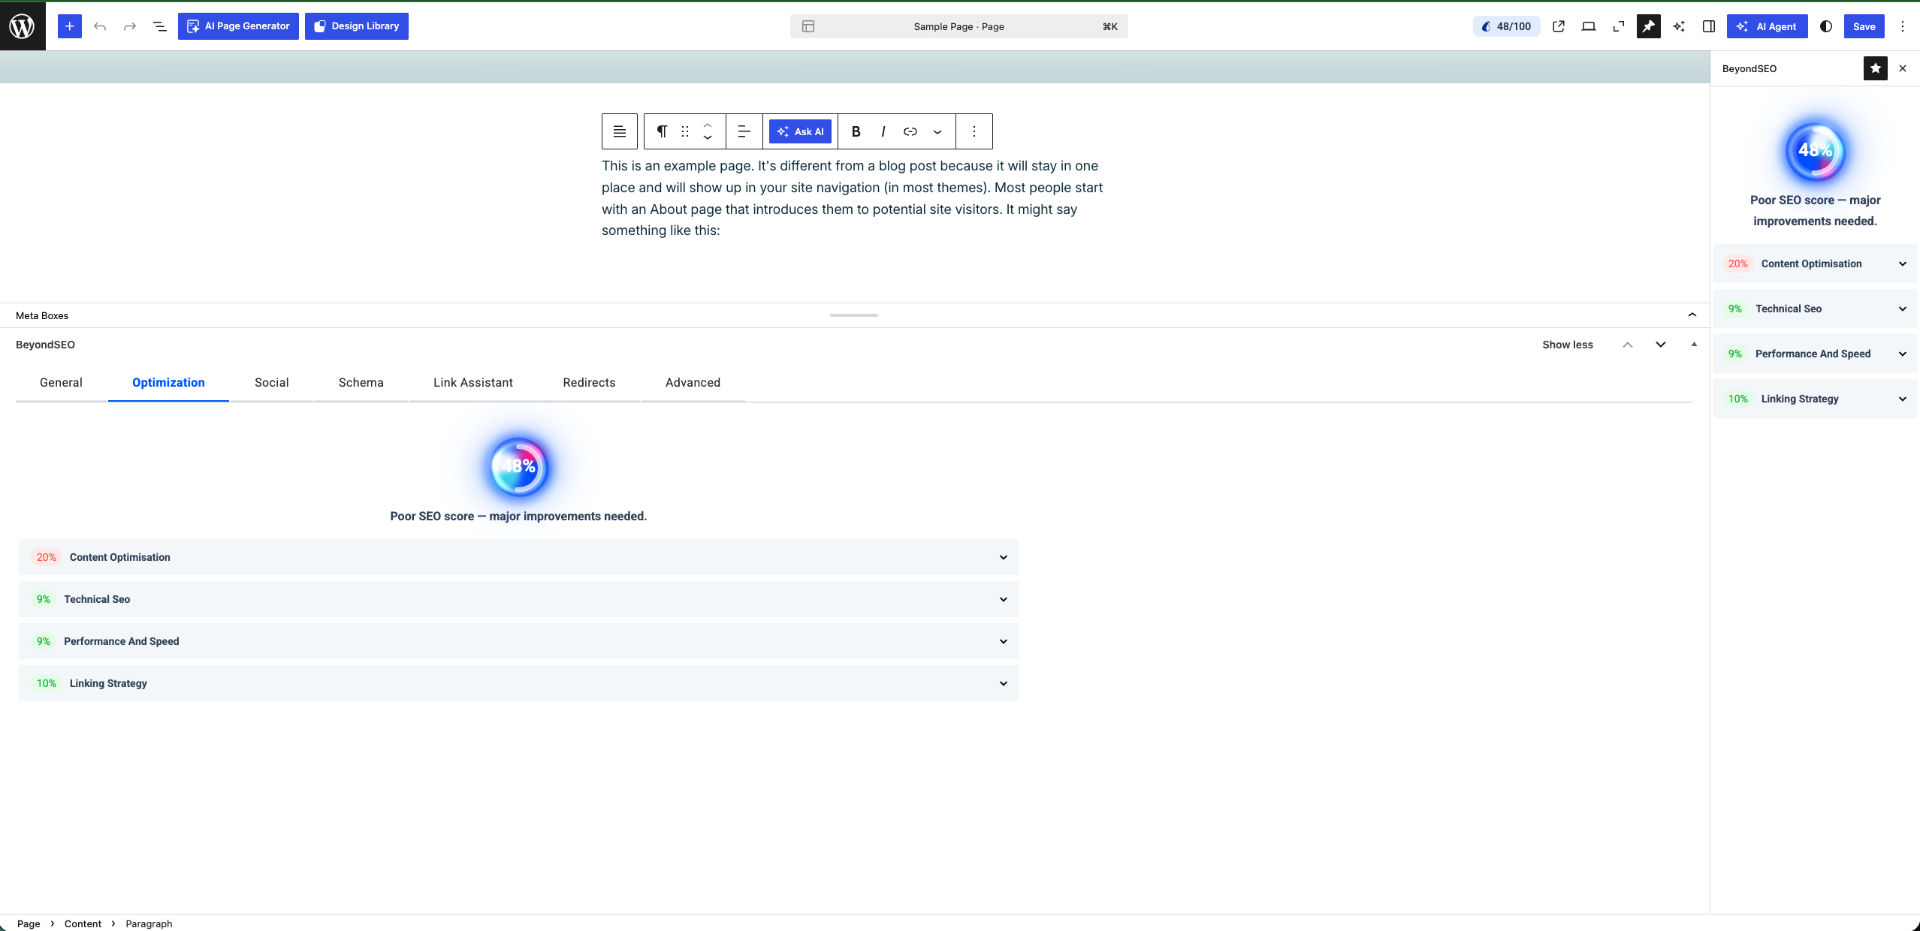Expand Linking Strategy in meta box
Viewport: 1920px width, 931px height.
pos(518,683)
